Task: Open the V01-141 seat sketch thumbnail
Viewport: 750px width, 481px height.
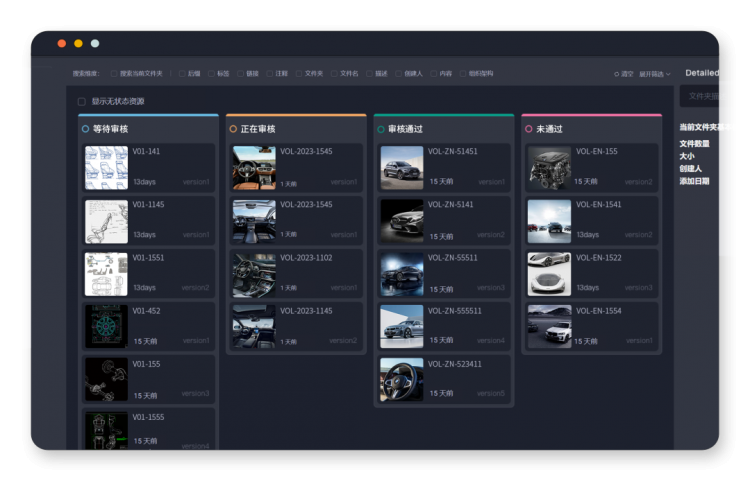Action: [x=106, y=168]
